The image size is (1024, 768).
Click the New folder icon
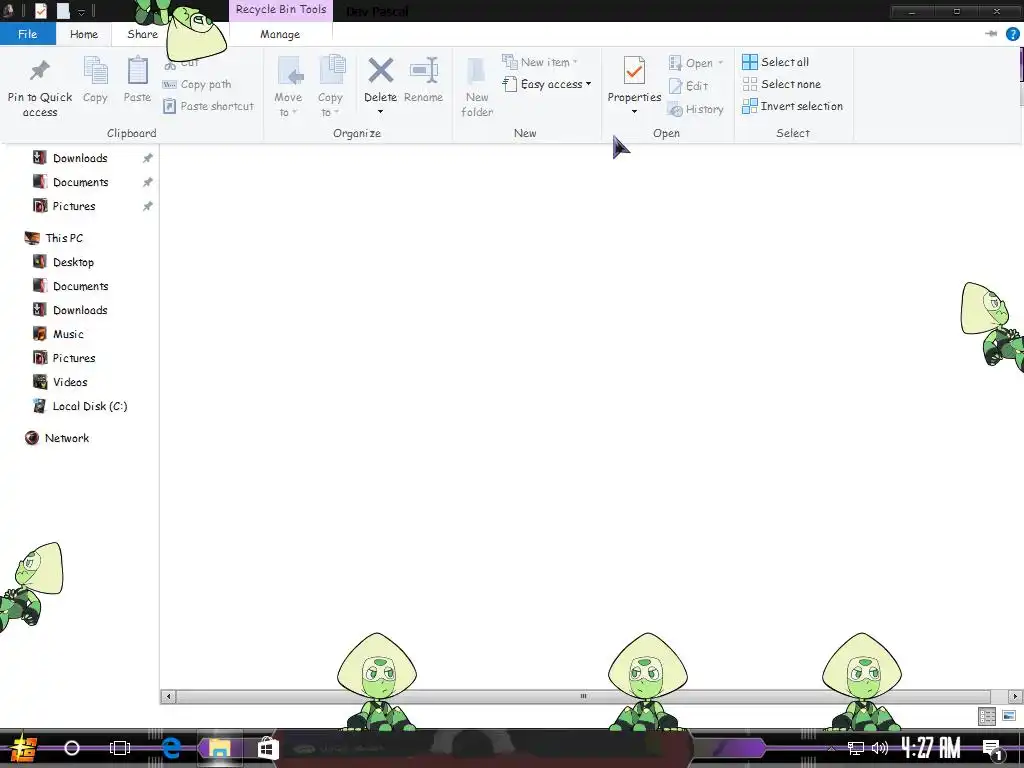point(476,72)
